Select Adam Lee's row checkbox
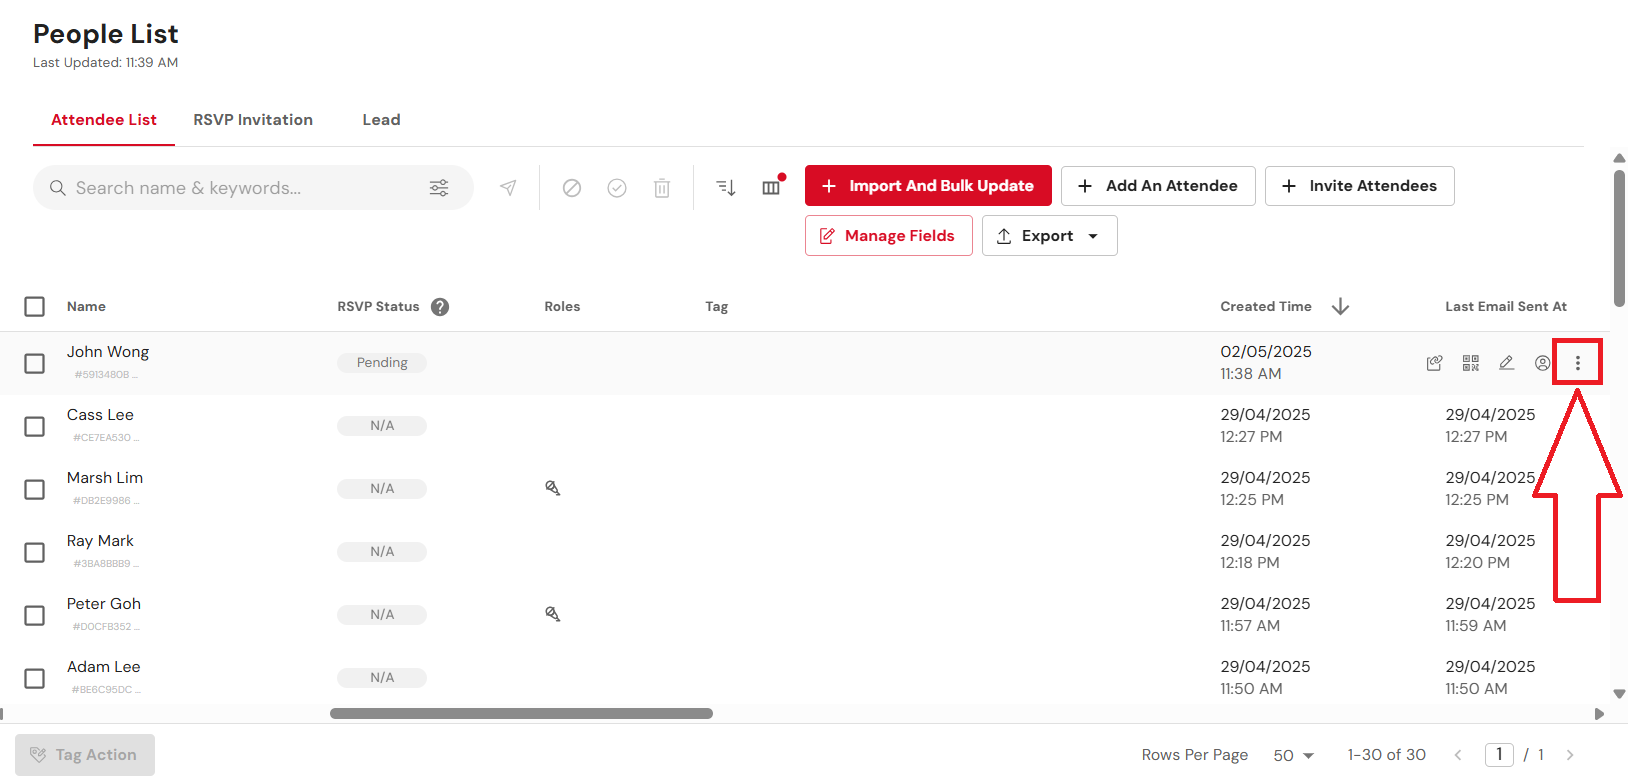 tap(35, 678)
